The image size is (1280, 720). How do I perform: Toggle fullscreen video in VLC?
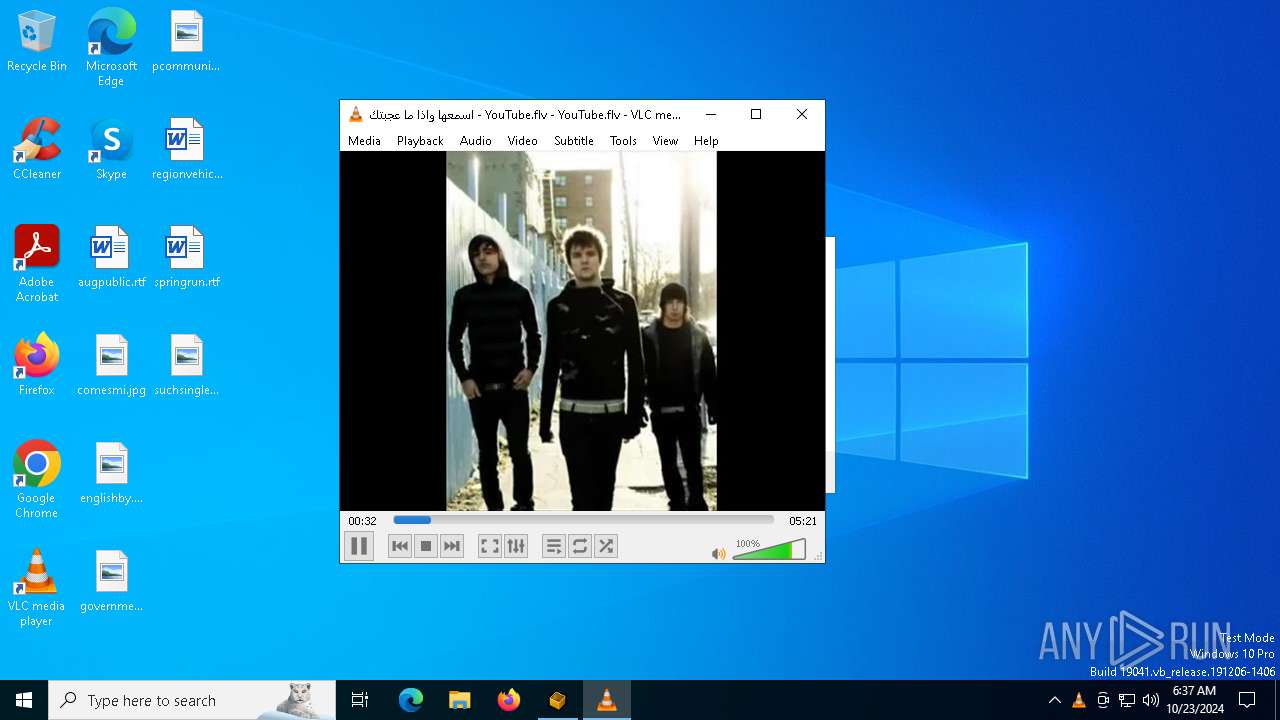[x=489, y=546]
